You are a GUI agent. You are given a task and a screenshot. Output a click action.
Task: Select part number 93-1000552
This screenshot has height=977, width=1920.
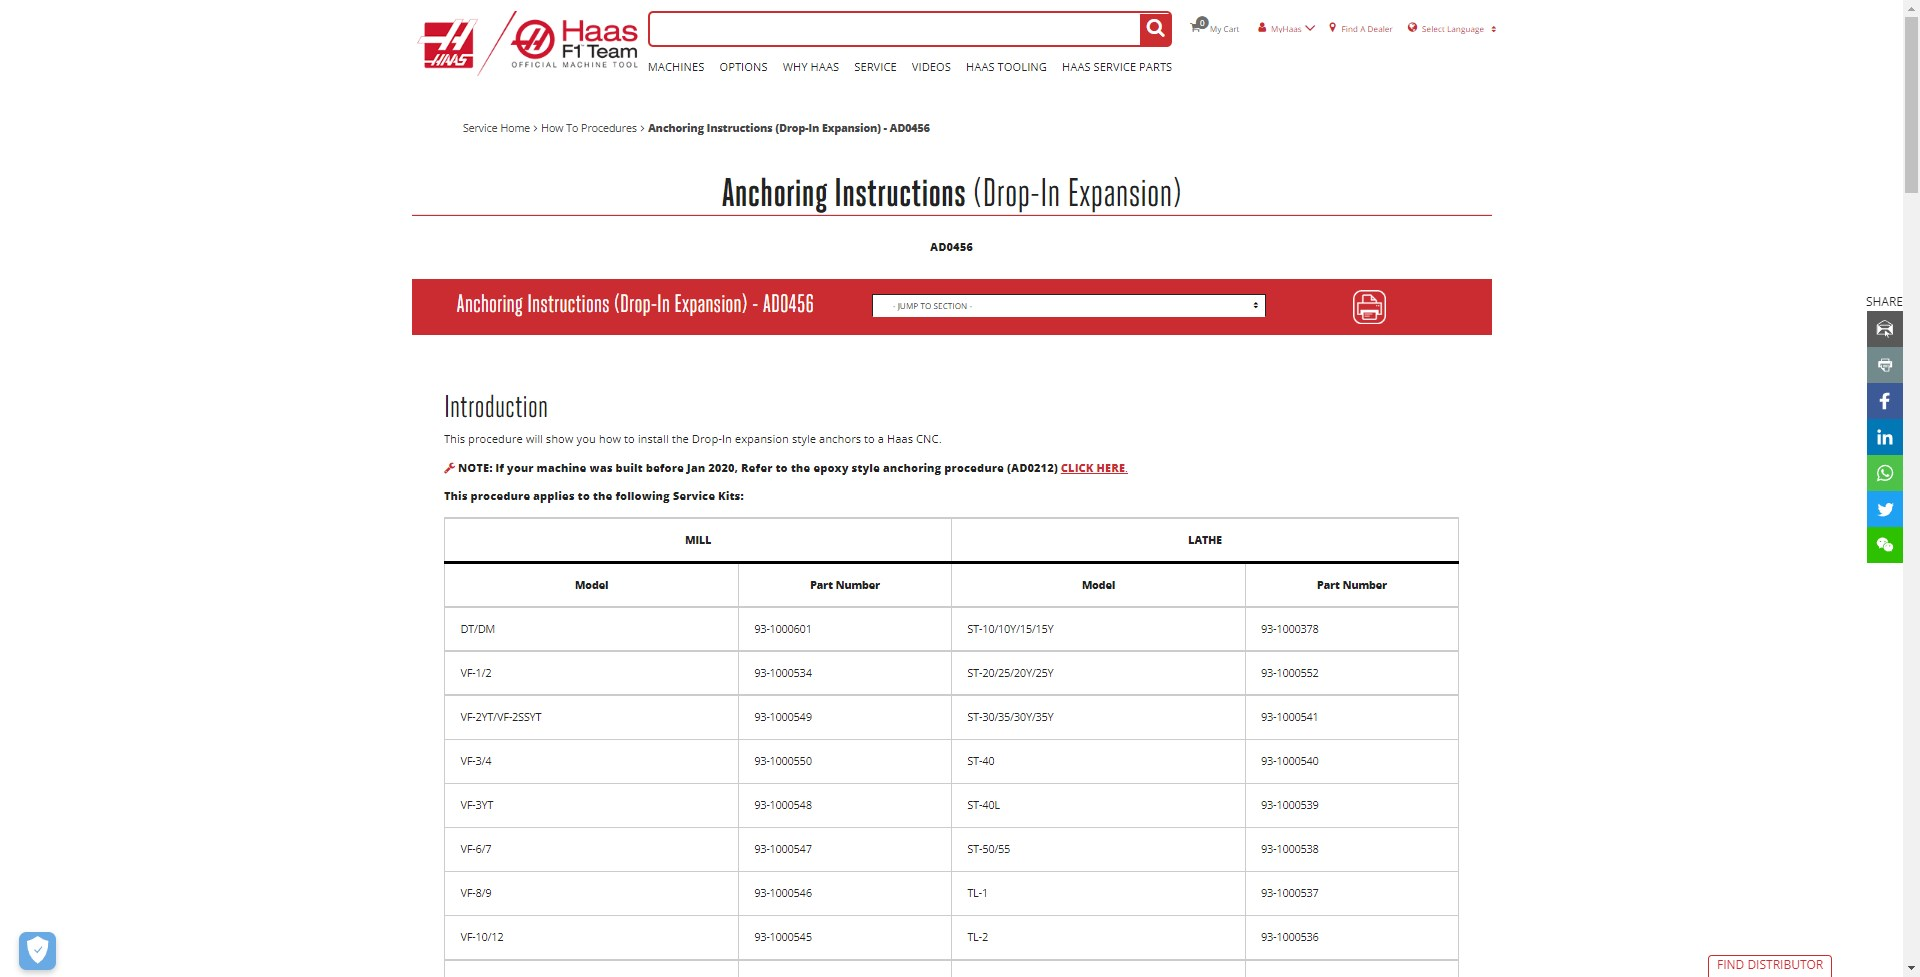click(1351, 673)
